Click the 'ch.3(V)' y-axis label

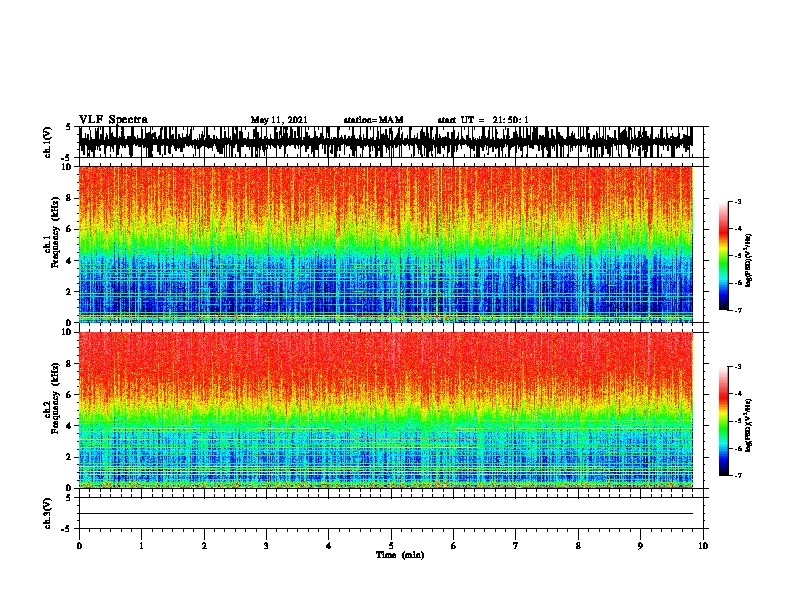pyautogui.click(x=47, y=513)
